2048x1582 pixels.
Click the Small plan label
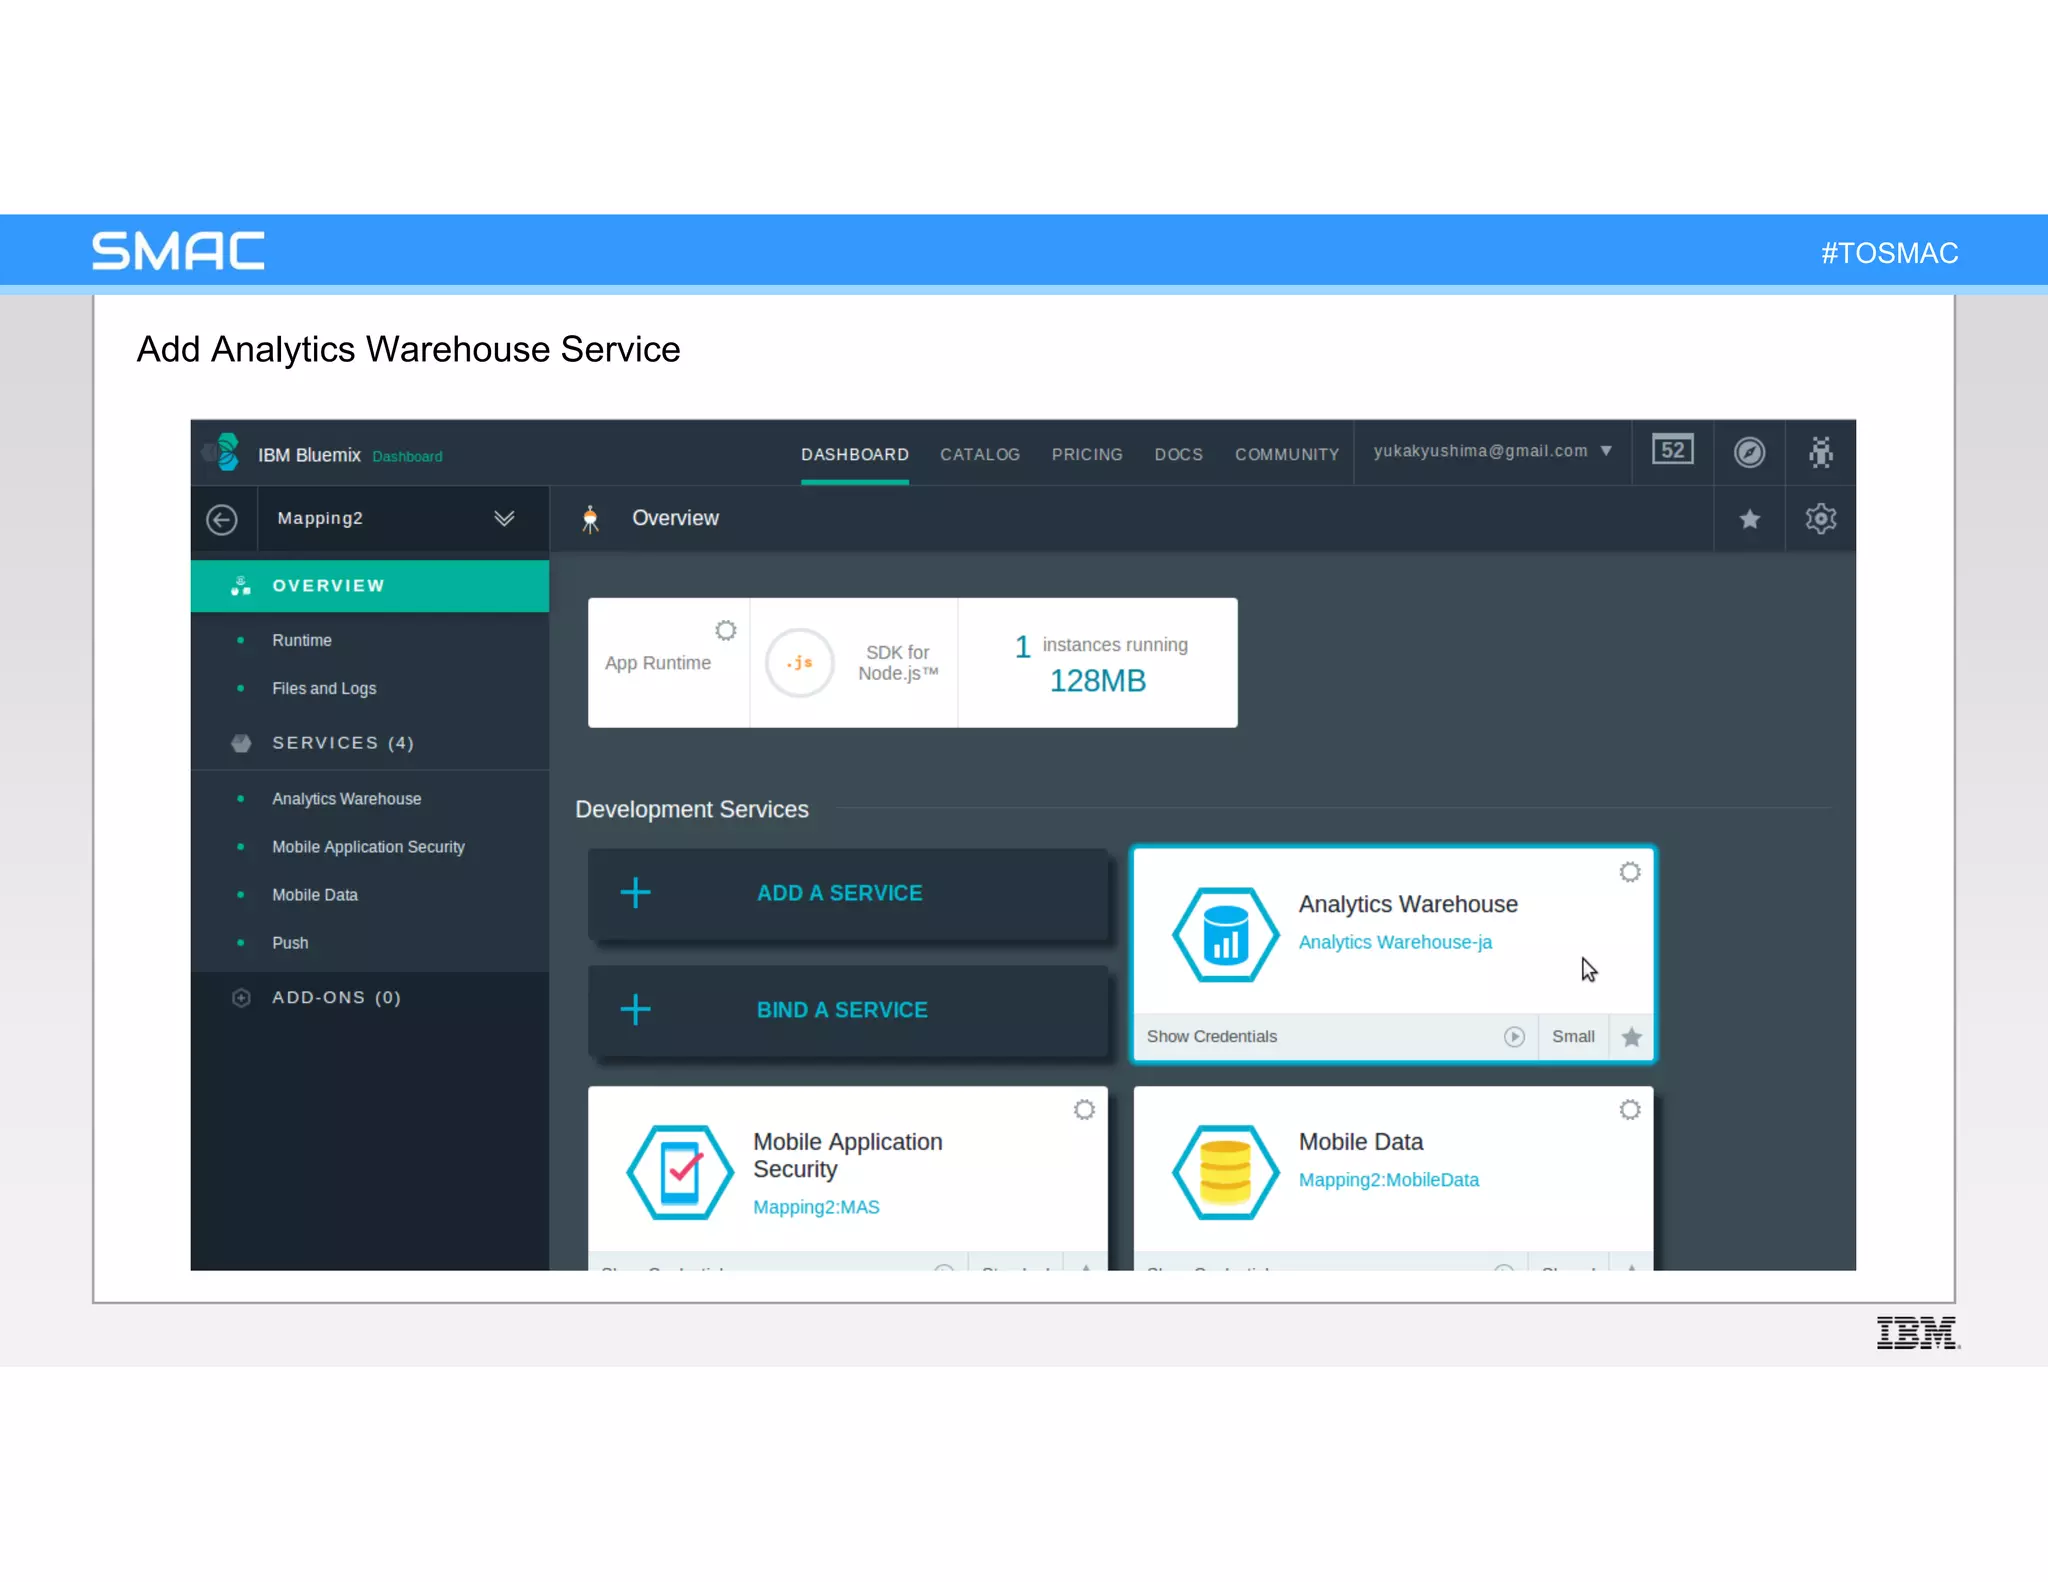pyautogui.click(x=1573, y=1037)
